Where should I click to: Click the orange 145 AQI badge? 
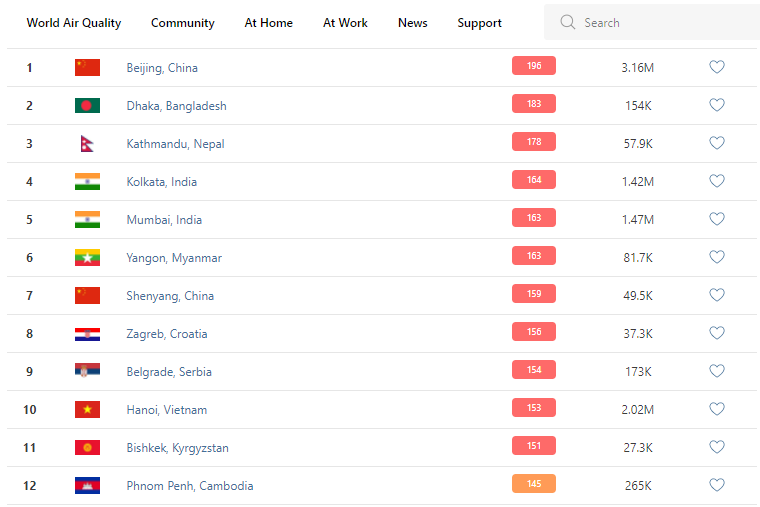click(534, 484)
